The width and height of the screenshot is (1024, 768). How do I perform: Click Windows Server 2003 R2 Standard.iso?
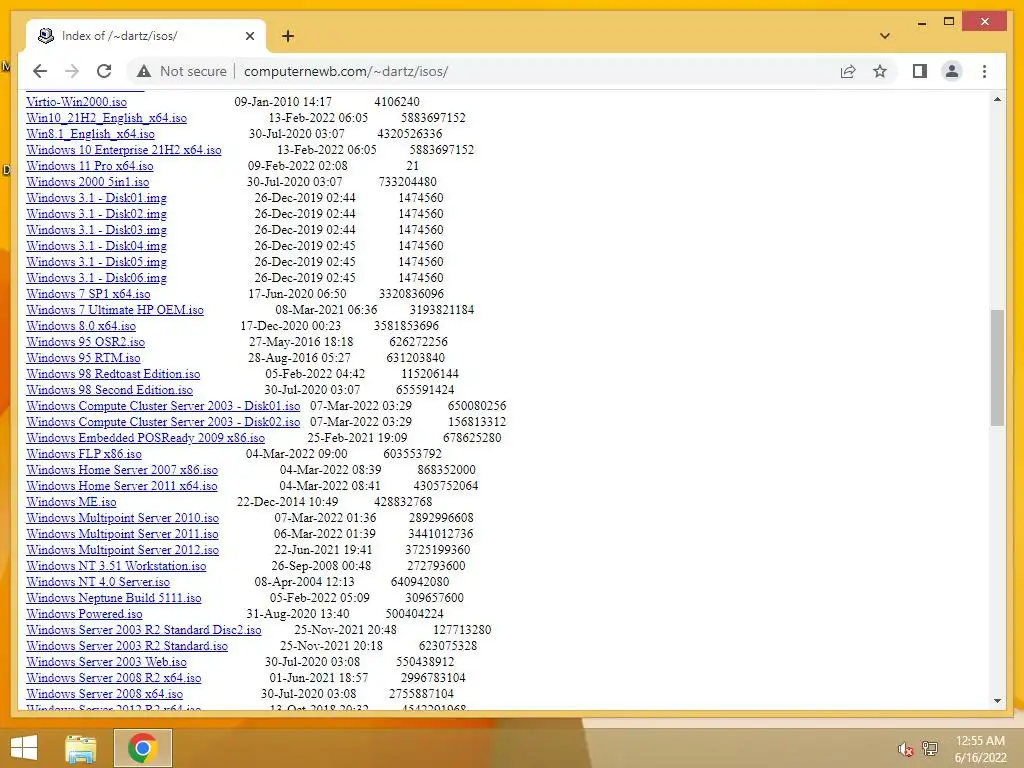tap(127, 646)
